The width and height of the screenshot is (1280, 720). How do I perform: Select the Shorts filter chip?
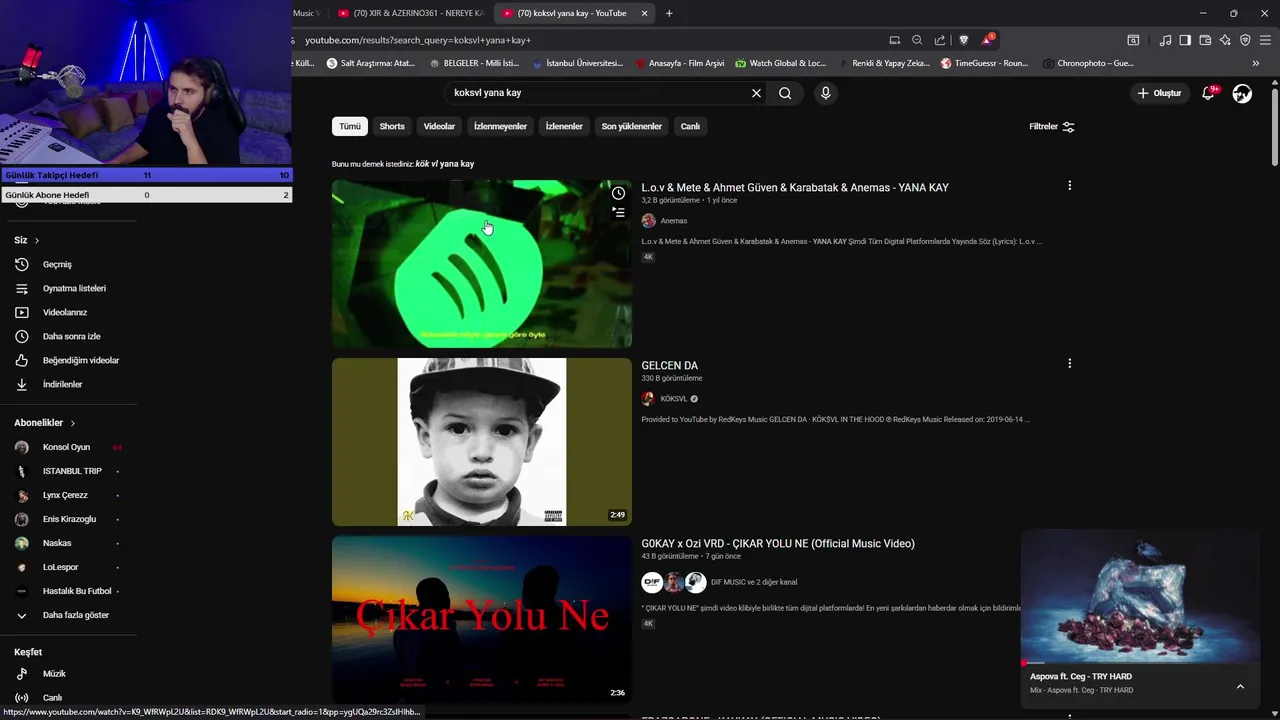[x=392, y=126]
